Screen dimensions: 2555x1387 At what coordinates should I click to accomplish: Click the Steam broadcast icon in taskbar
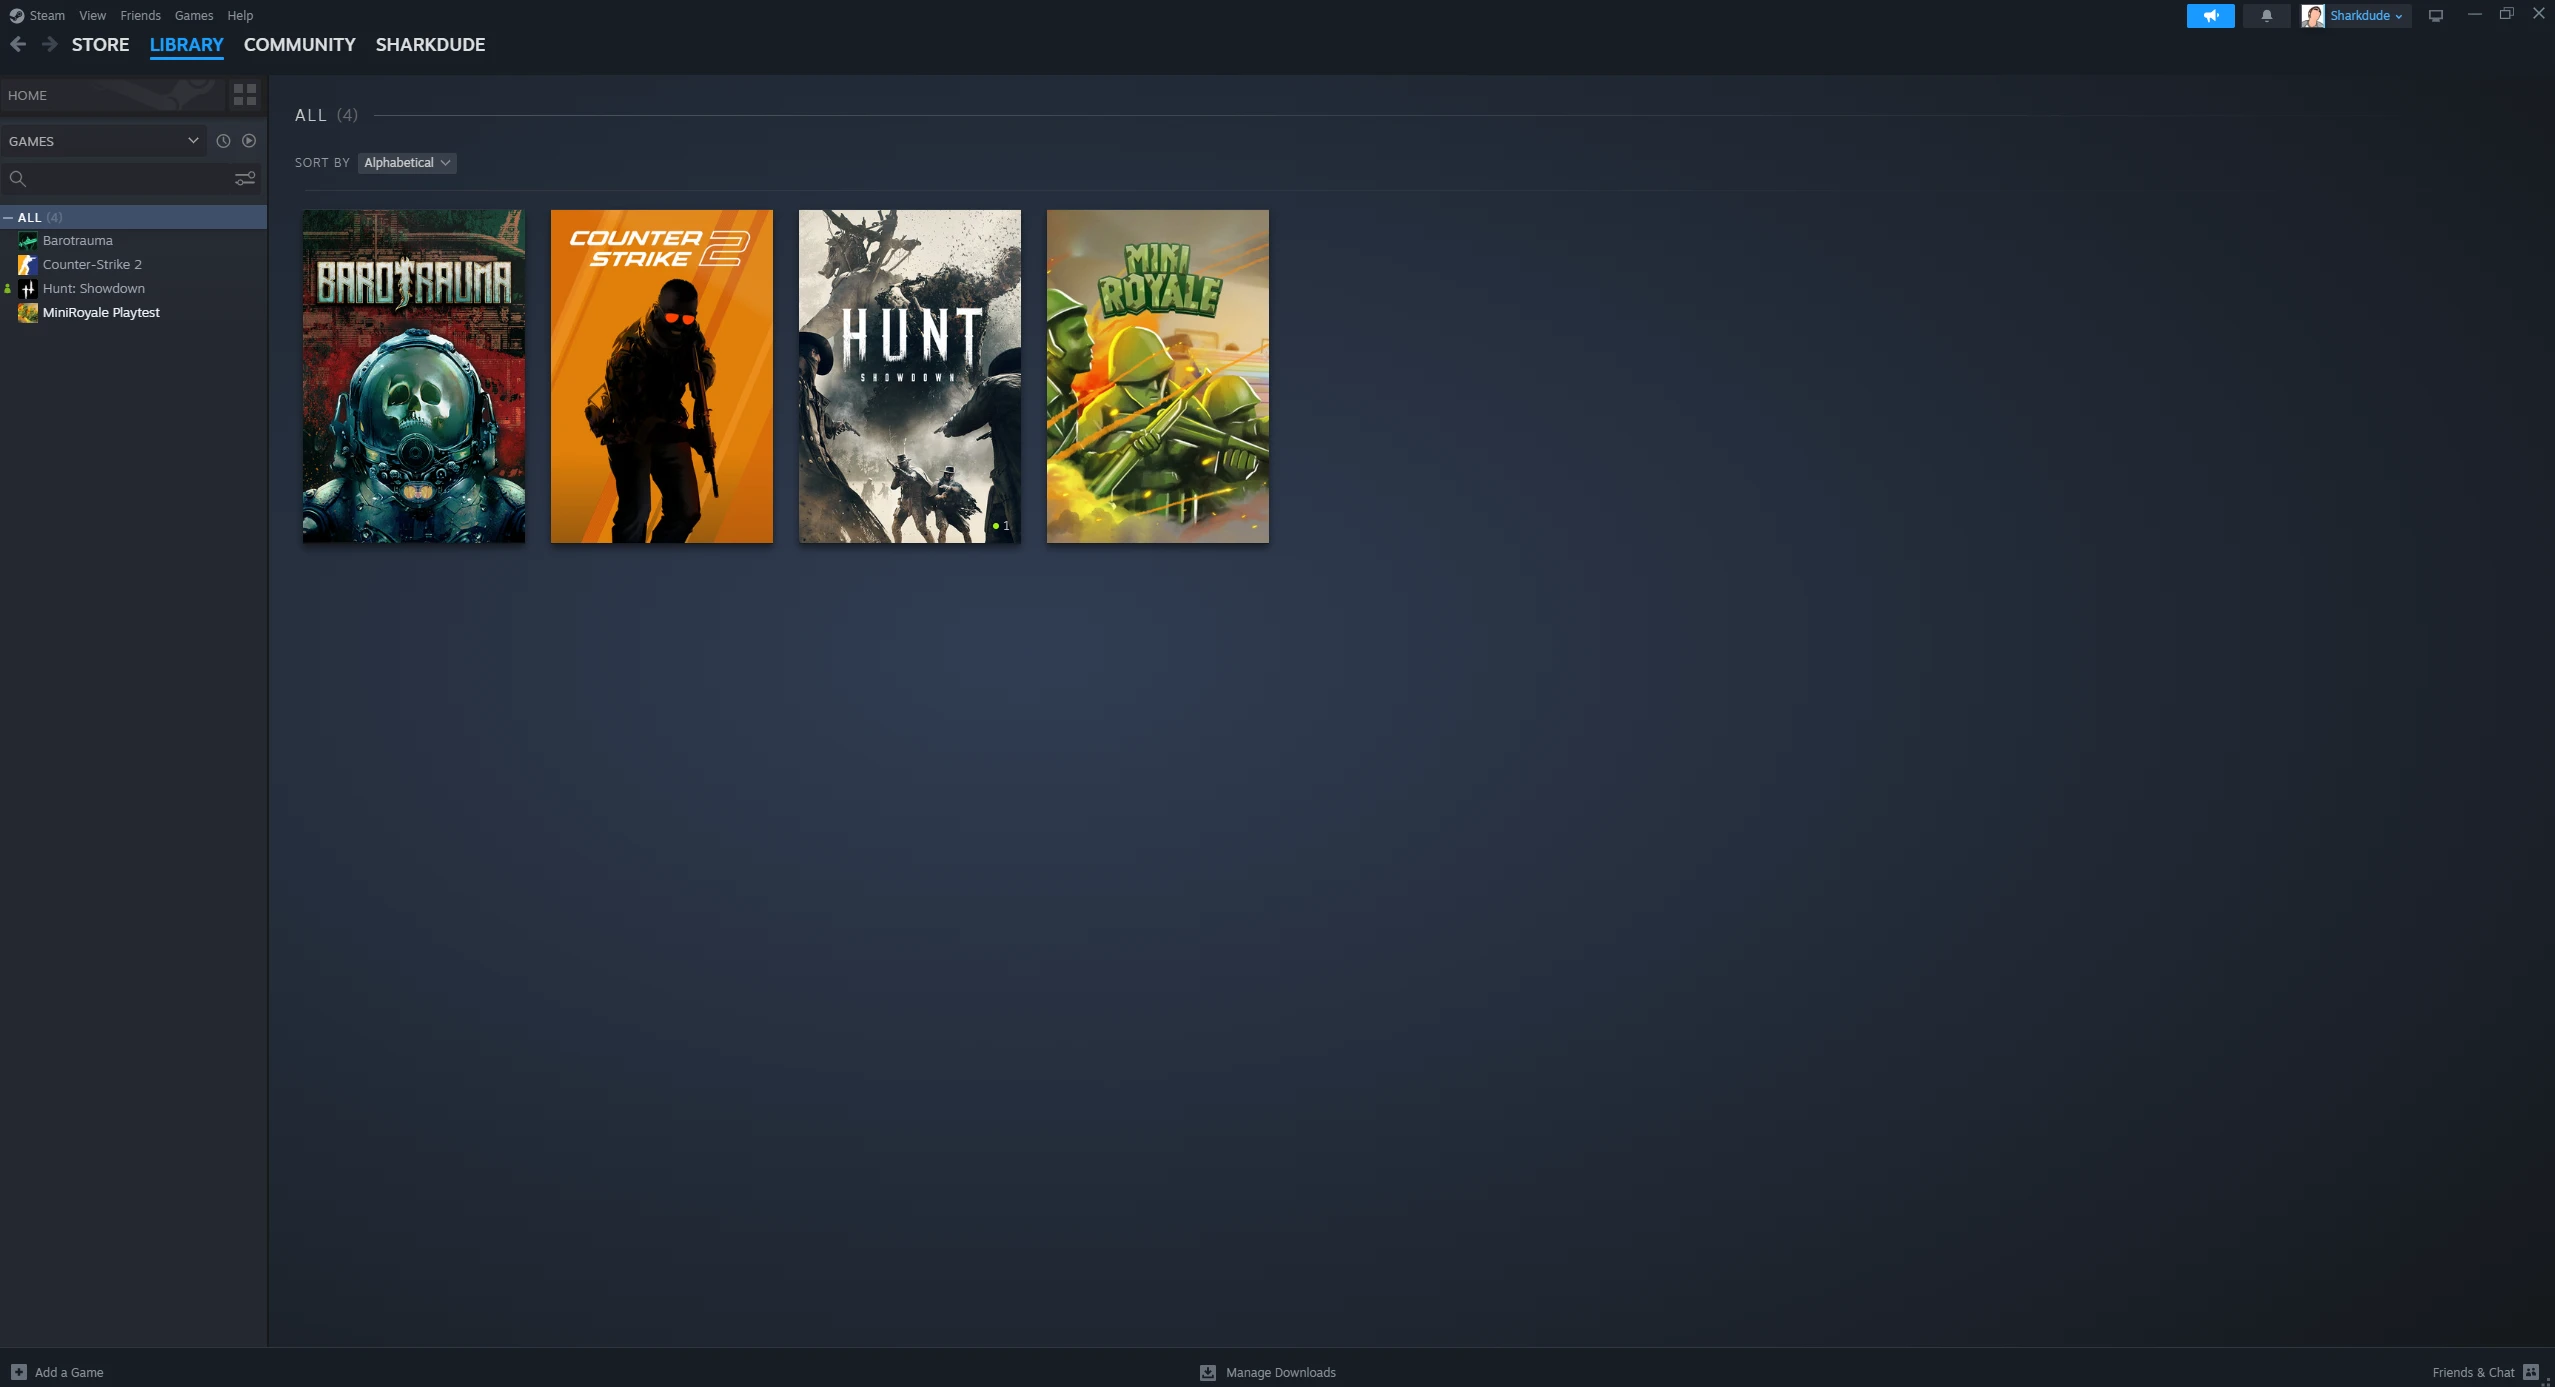(x=2210, y=15)
